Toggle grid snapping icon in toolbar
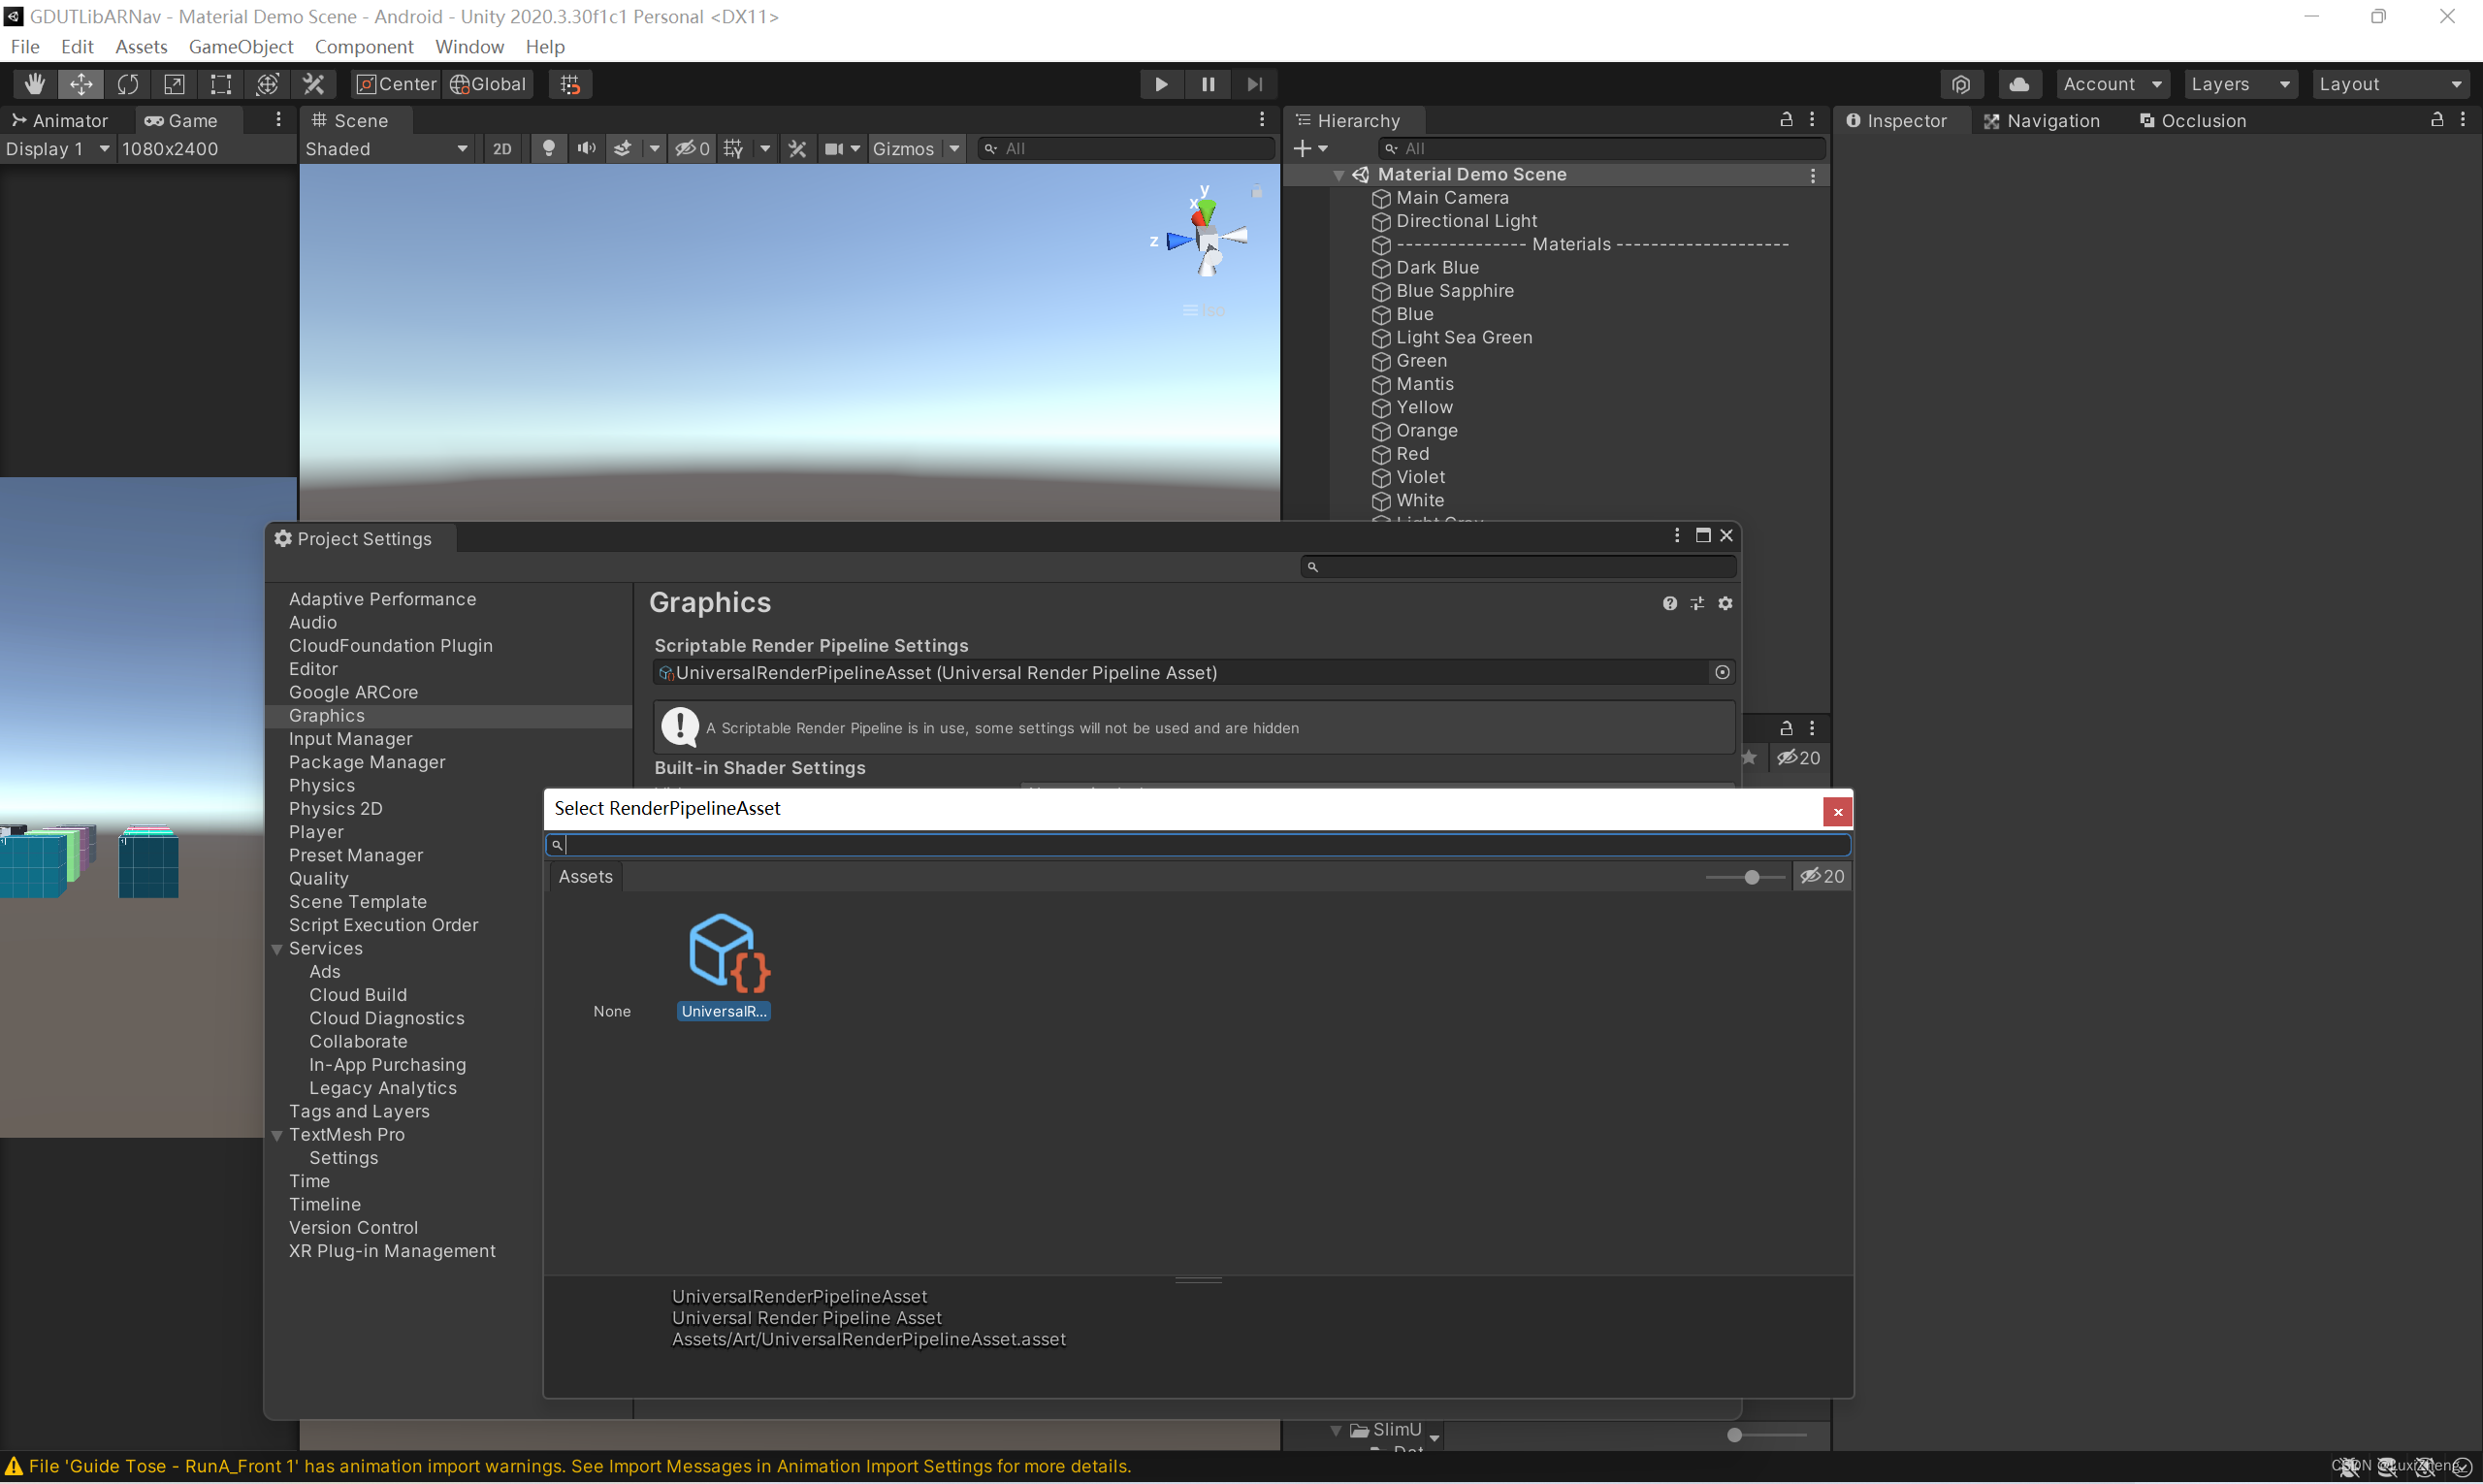 coord(570,84)
